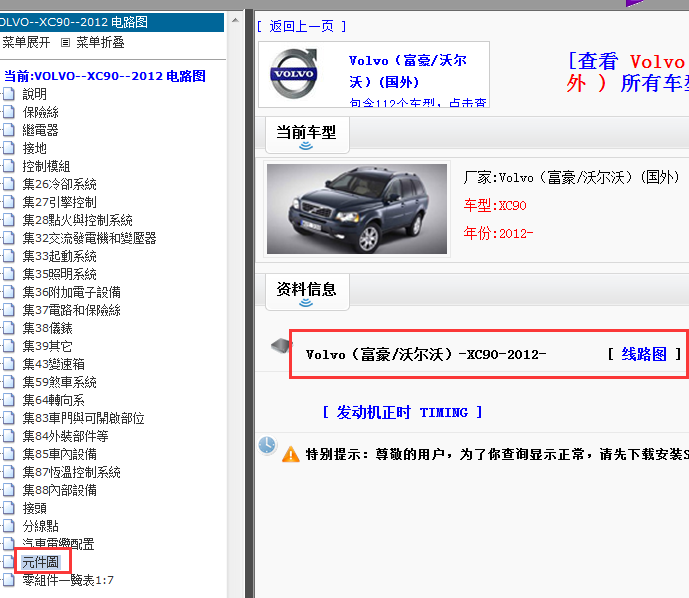This screenshot has width=689, height=598.
Task: Click the 年份:2012- text
Action: pyautogui.click(x=498, y=233)
